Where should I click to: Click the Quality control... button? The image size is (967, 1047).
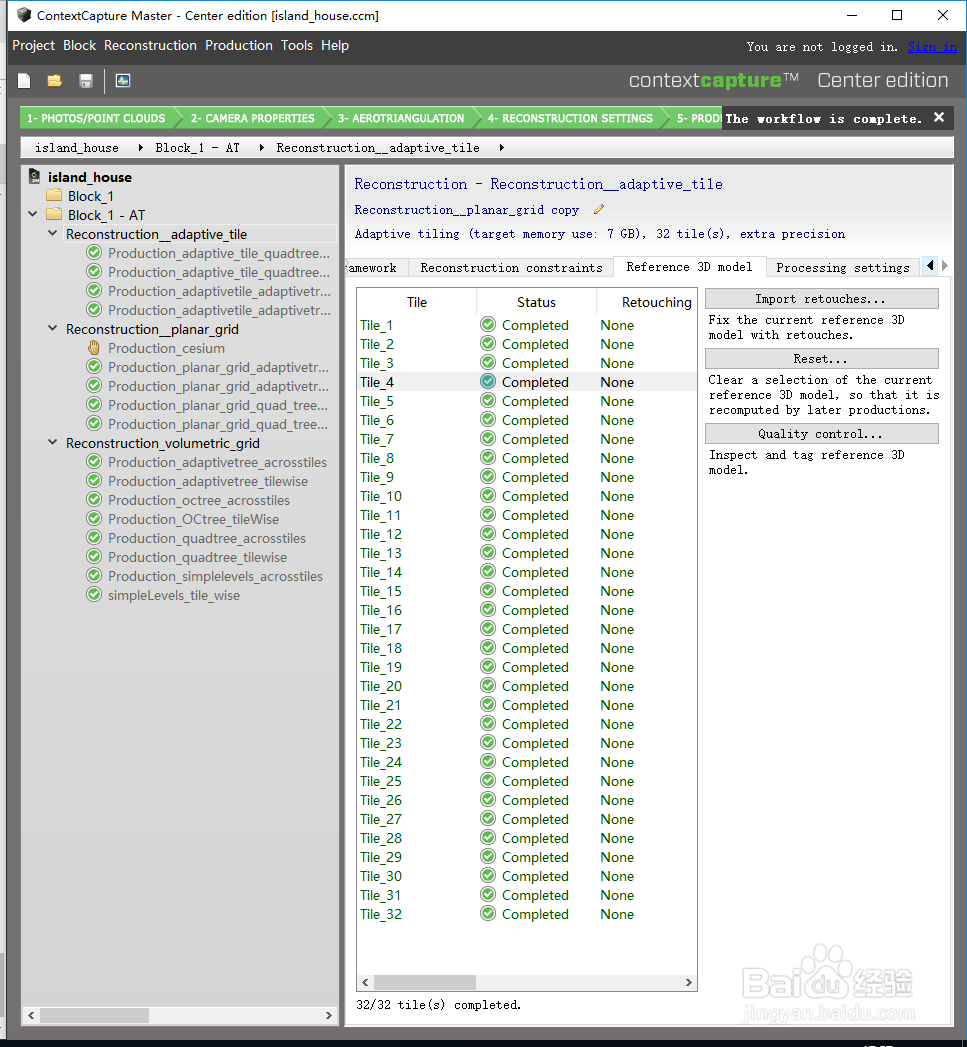tap(821, 433)
